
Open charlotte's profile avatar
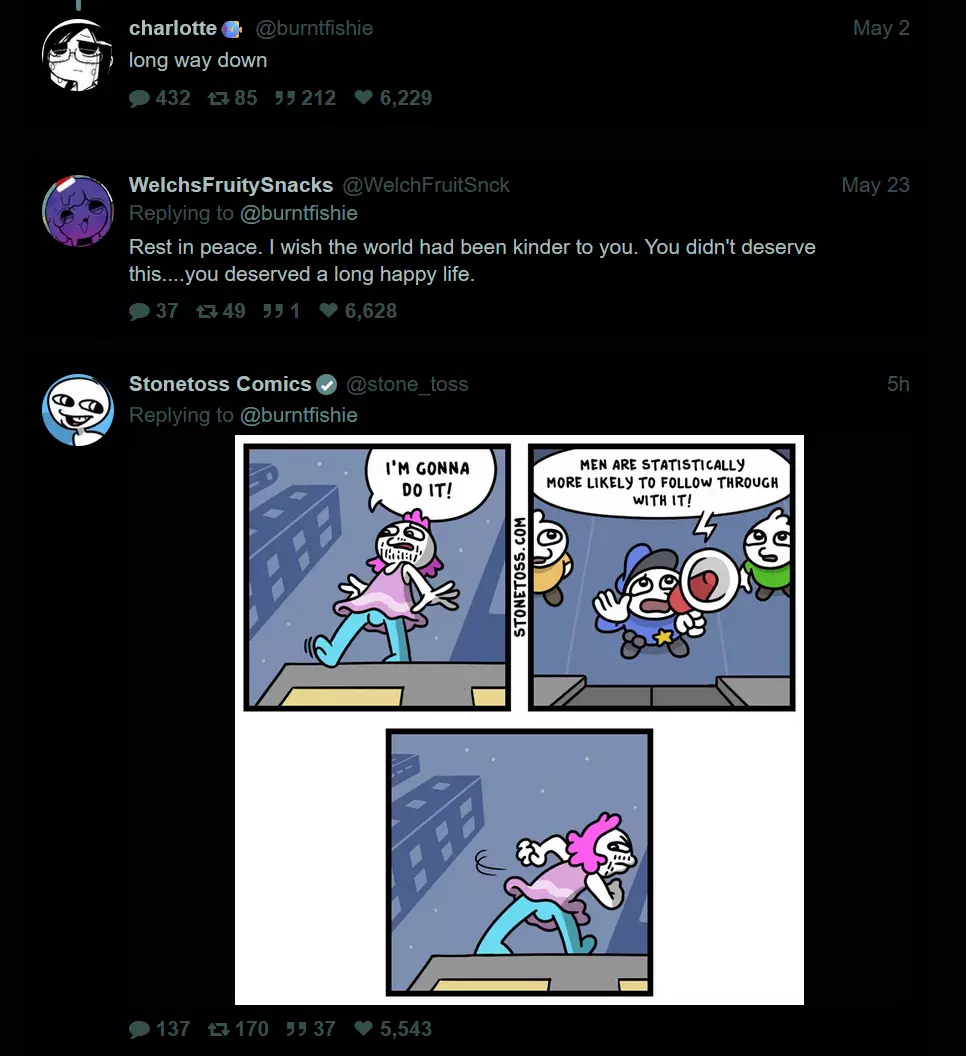pos(77,55)
